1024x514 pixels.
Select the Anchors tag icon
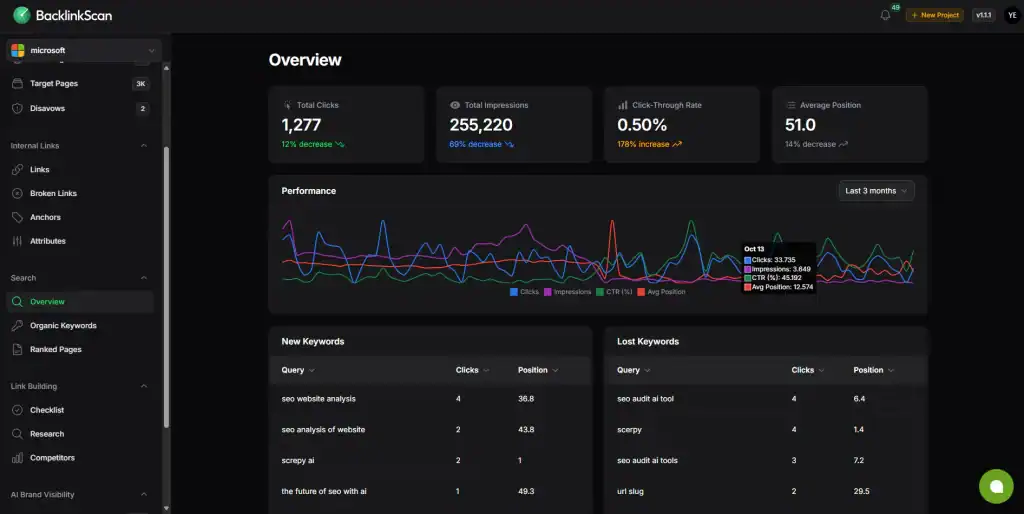coord(18,217)
